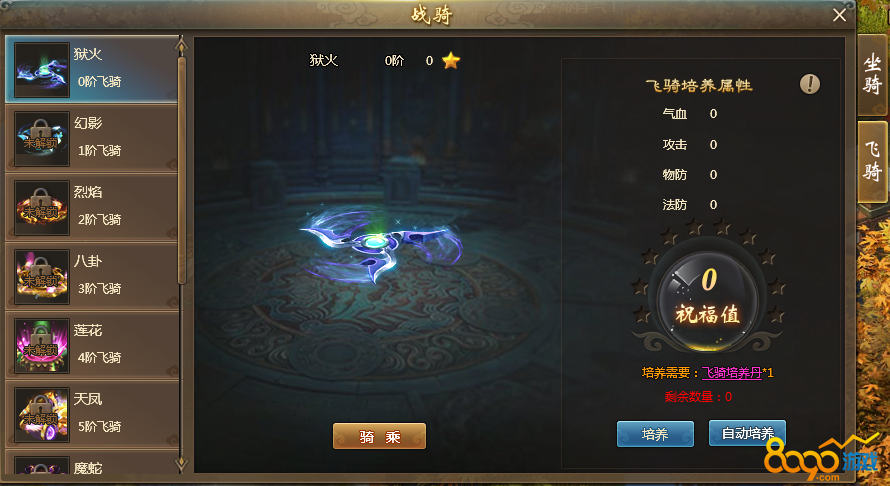The width and height of the screenshot is (890, 486).
Task: Close the 战骑 window
Action: [839, 15]
